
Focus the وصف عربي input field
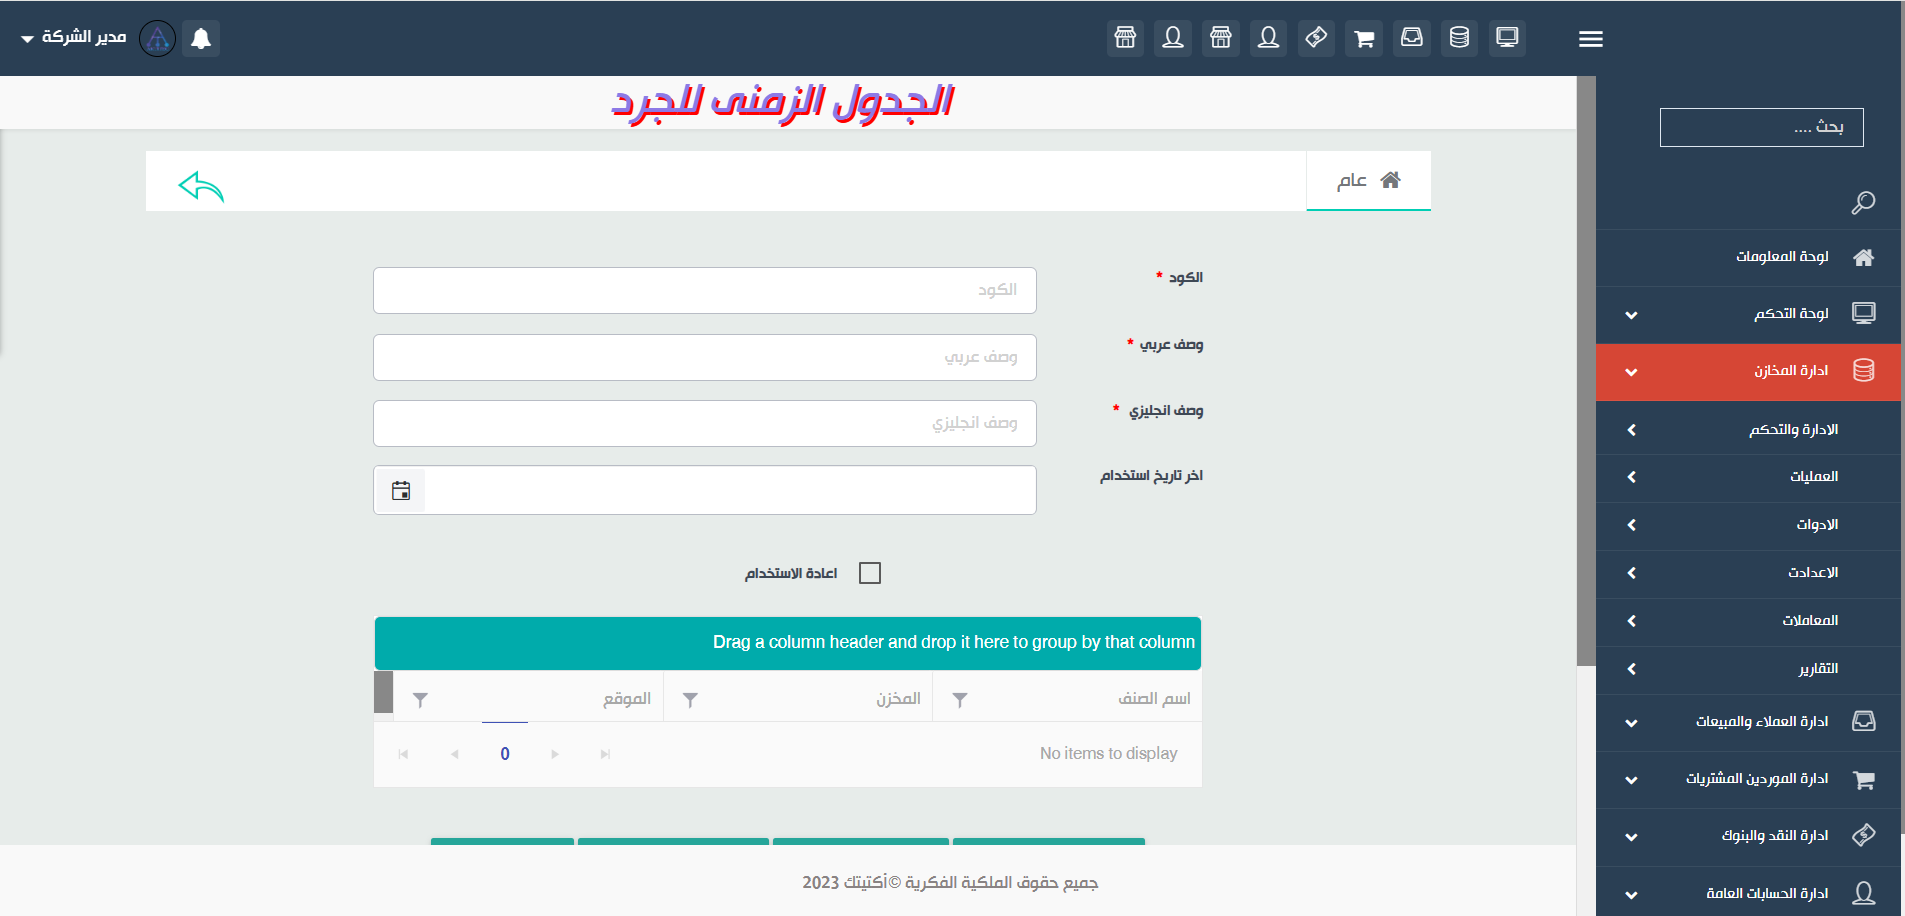pyautogui.click(x=705, y=357)
